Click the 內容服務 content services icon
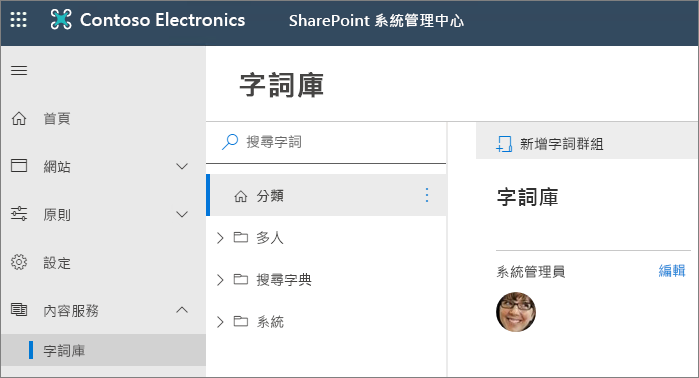Viewport: 699px width, 378px height. [x=19, y=310]
